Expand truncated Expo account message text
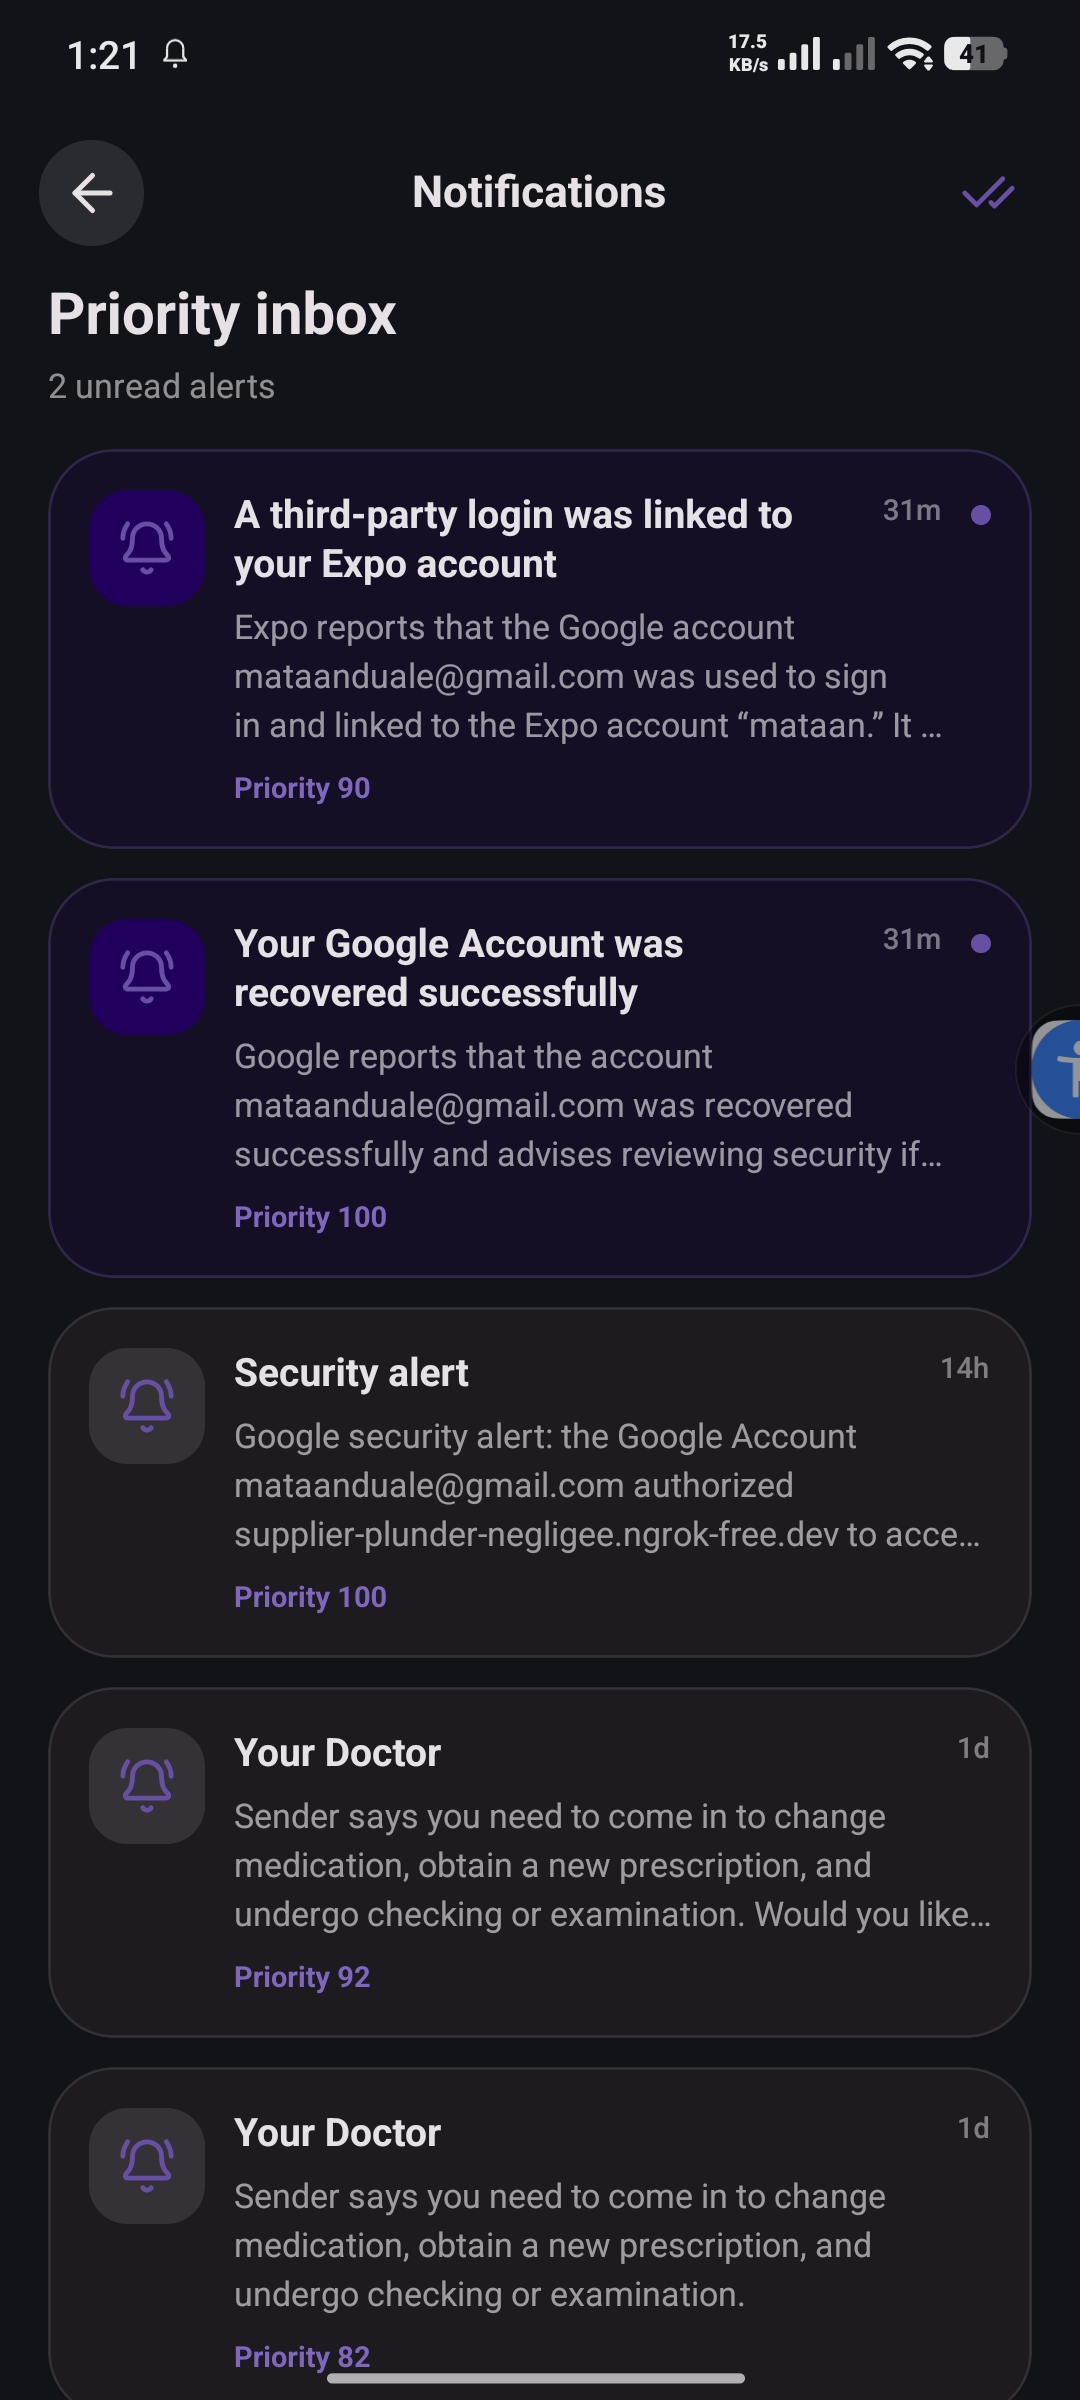Screen dimensions: 1080x2400 [588, 676]
